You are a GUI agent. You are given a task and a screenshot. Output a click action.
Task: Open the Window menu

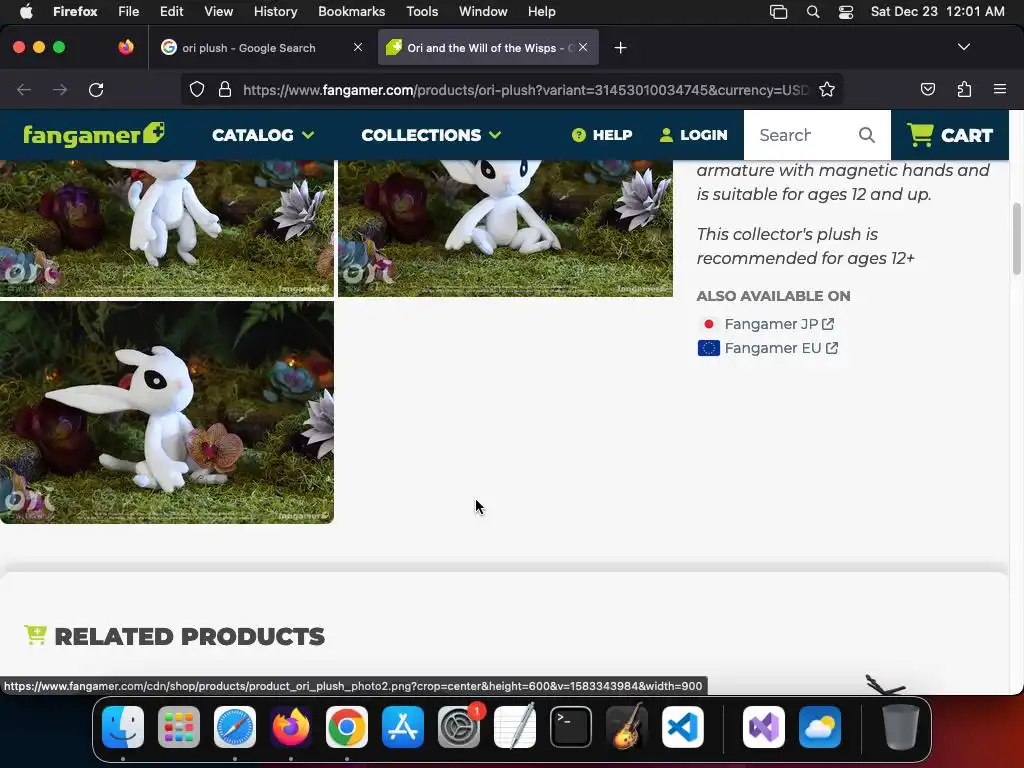click(483, 11)
